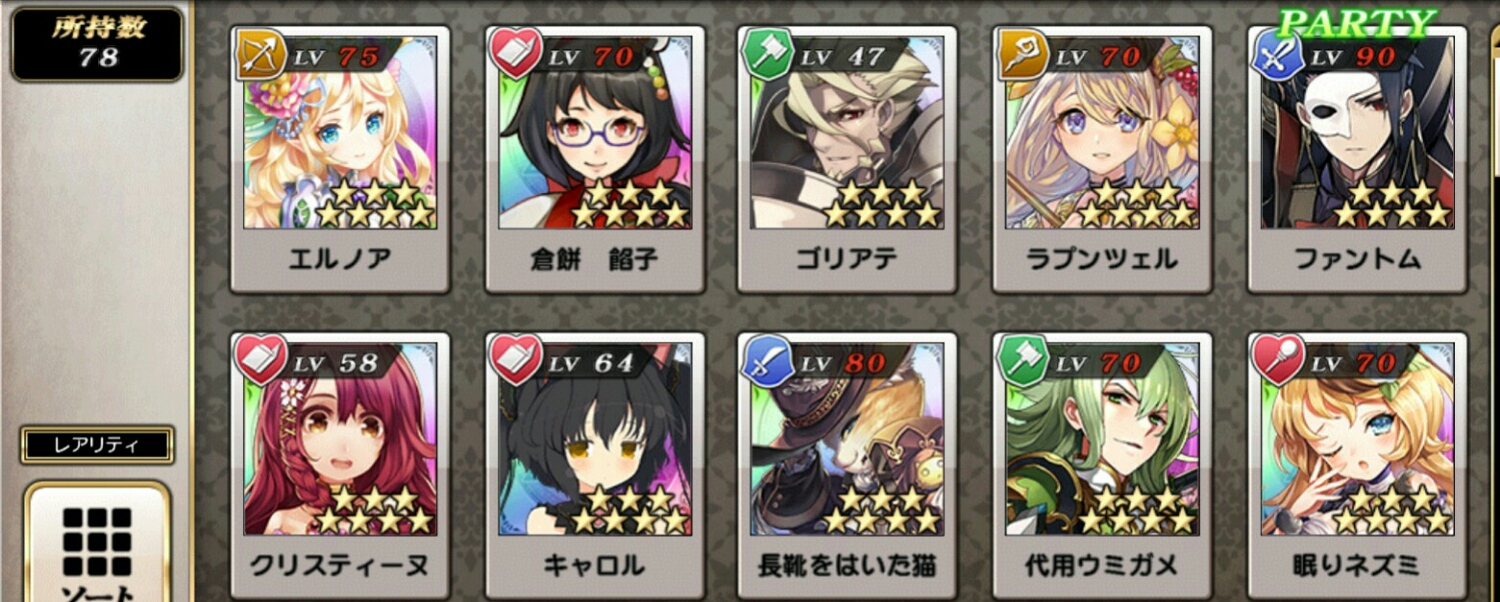Choose the 眠りネズミ character name

pyautogui.click(x=1357, y=565)
